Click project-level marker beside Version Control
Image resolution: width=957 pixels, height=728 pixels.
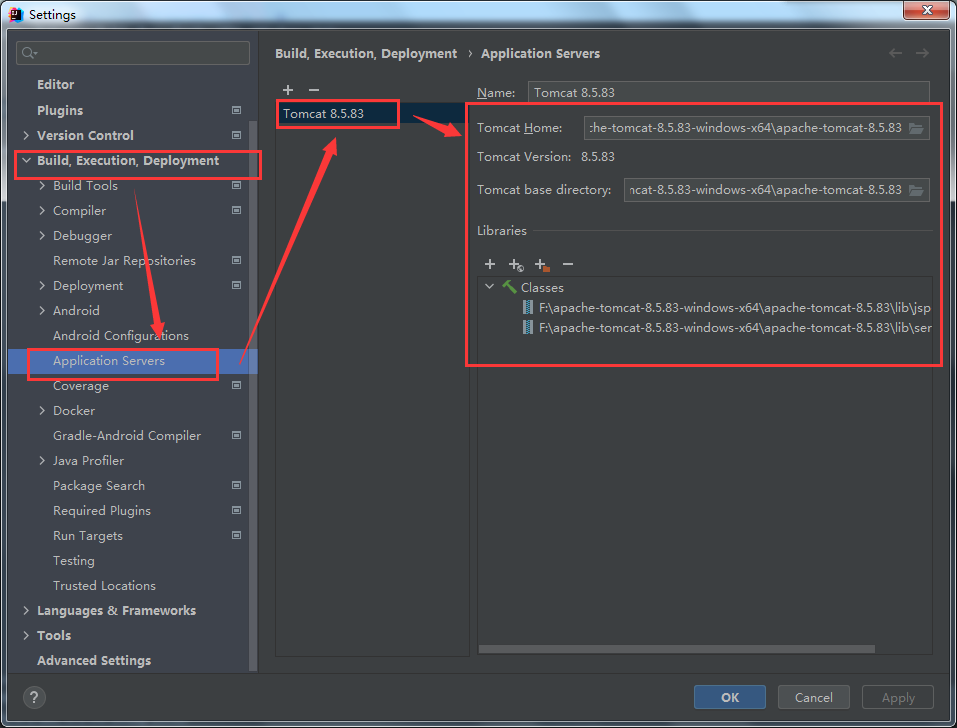pos(236,135)
